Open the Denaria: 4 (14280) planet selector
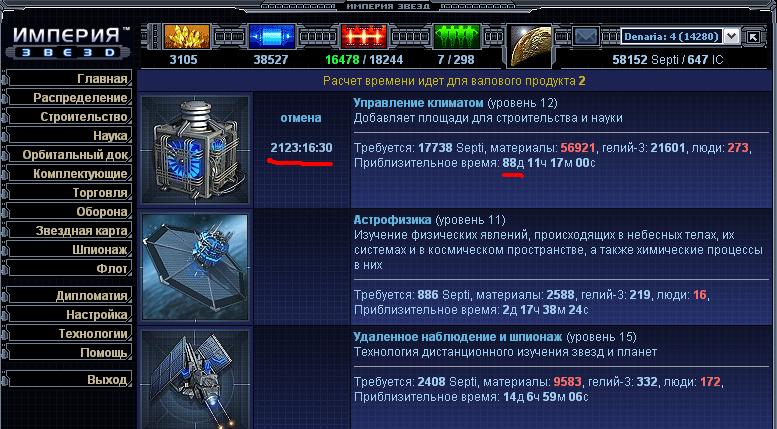 click(680, 36)
